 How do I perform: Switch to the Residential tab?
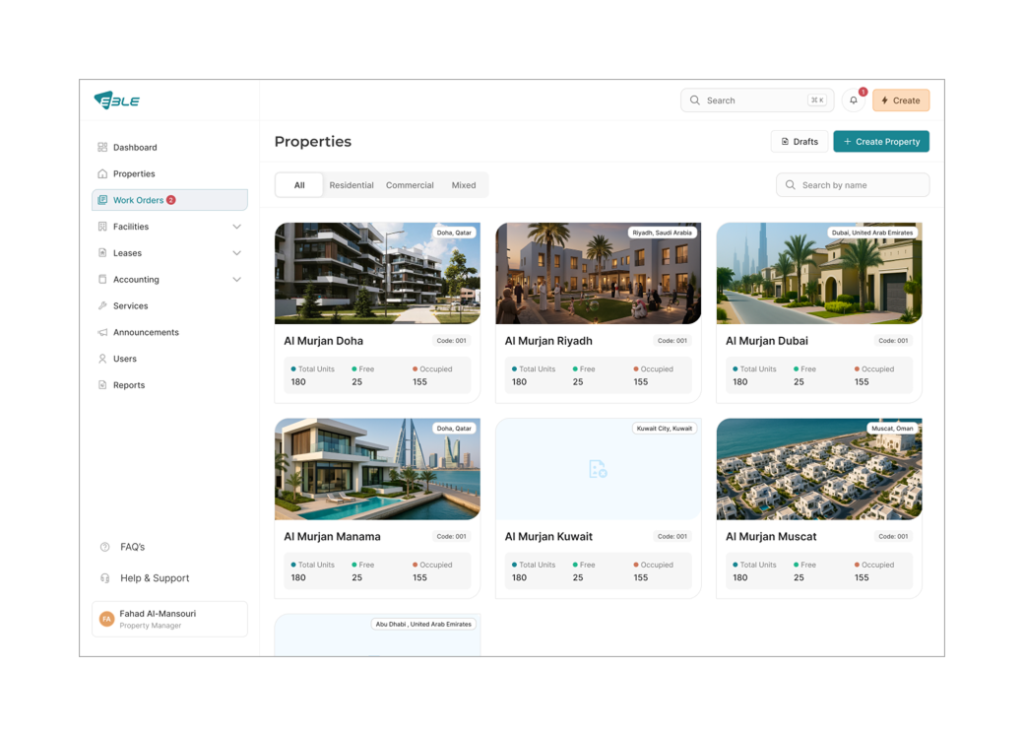point(351,185)
